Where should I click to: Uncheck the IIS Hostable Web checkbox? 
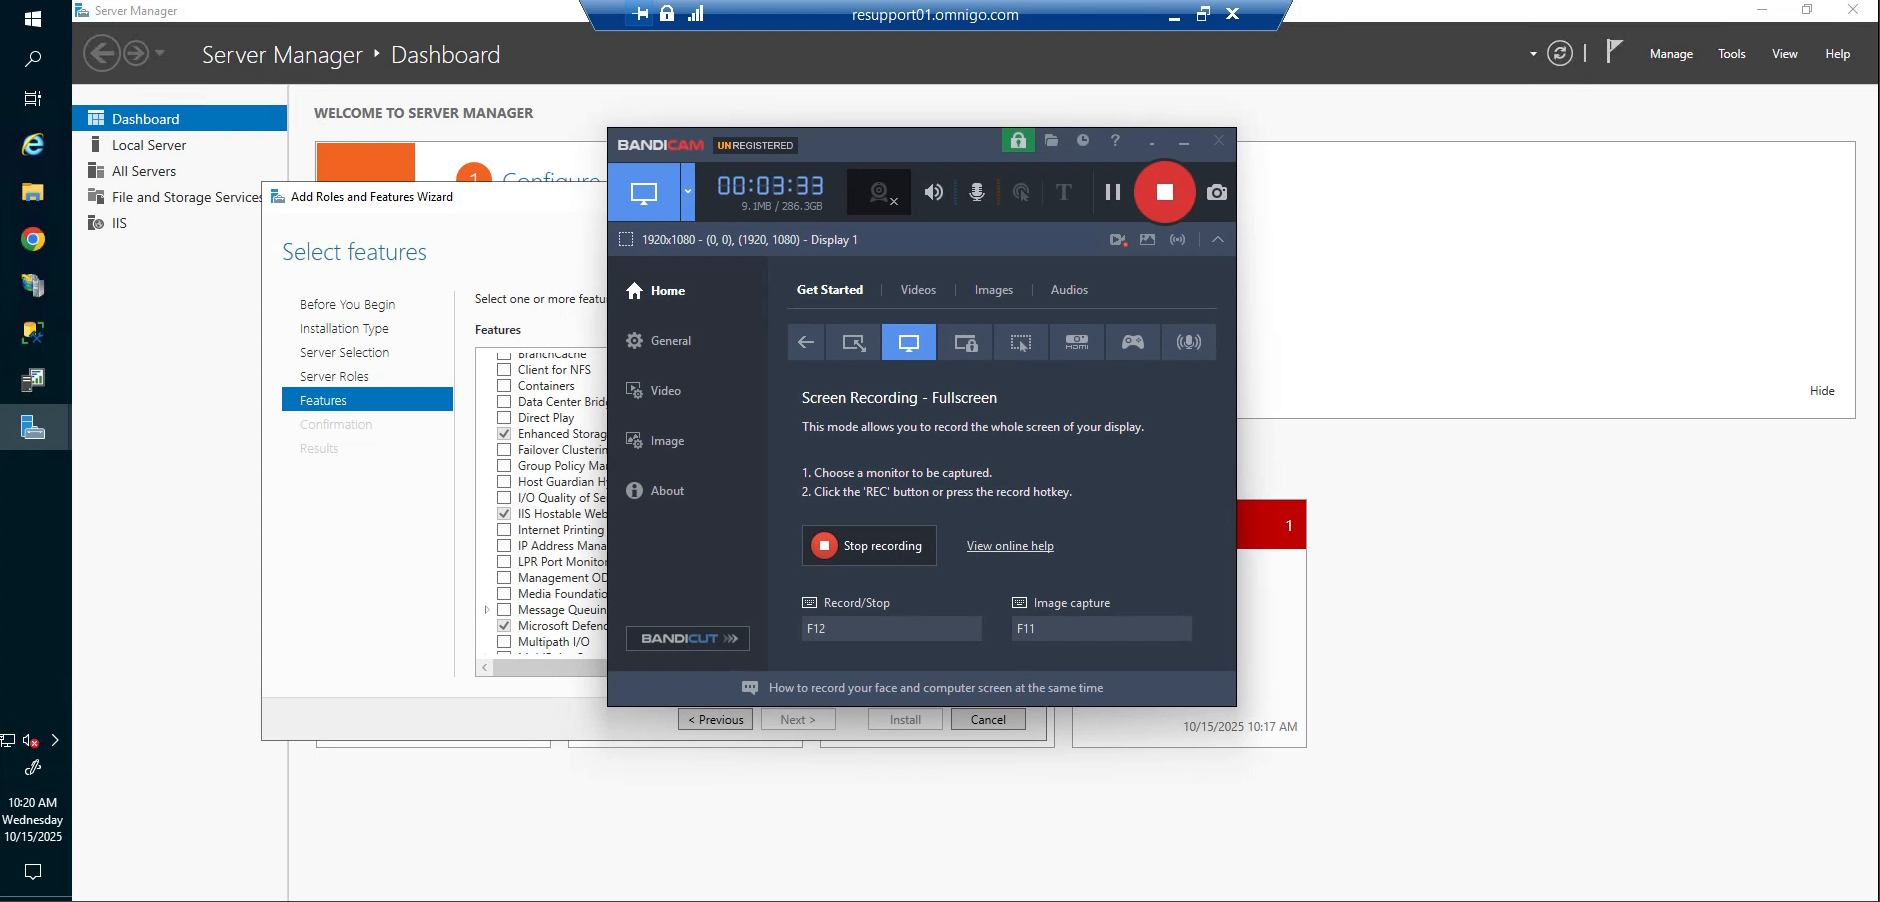coord(503,513)
